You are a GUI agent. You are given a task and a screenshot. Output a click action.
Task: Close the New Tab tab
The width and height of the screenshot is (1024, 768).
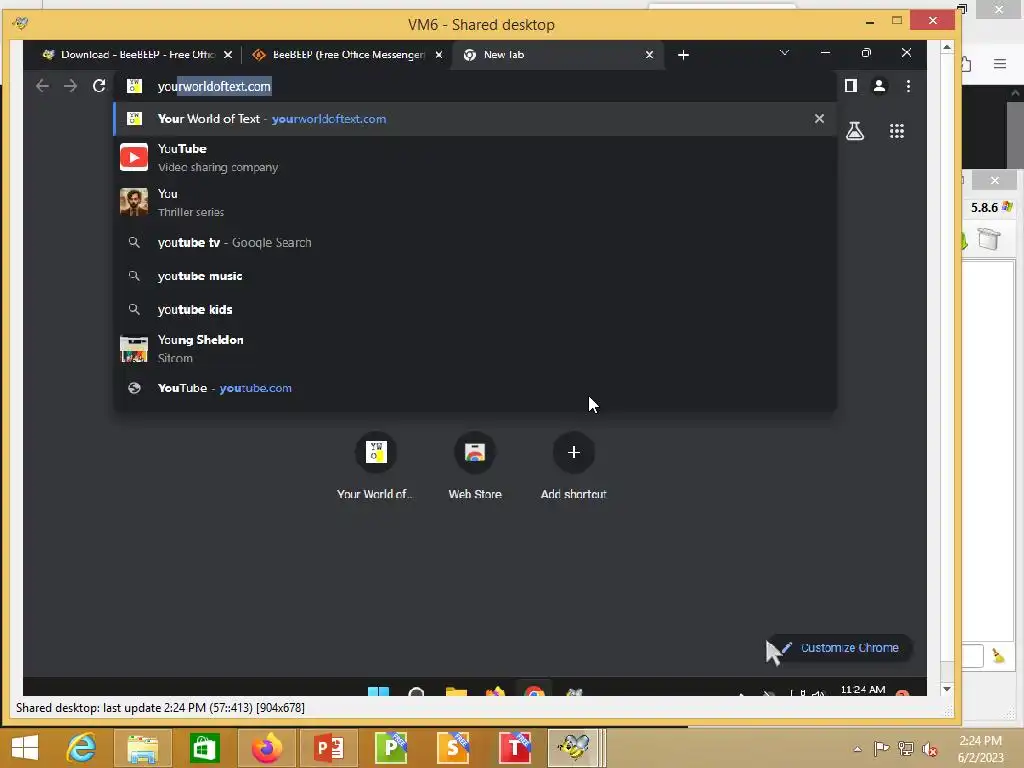pos(649,55)
